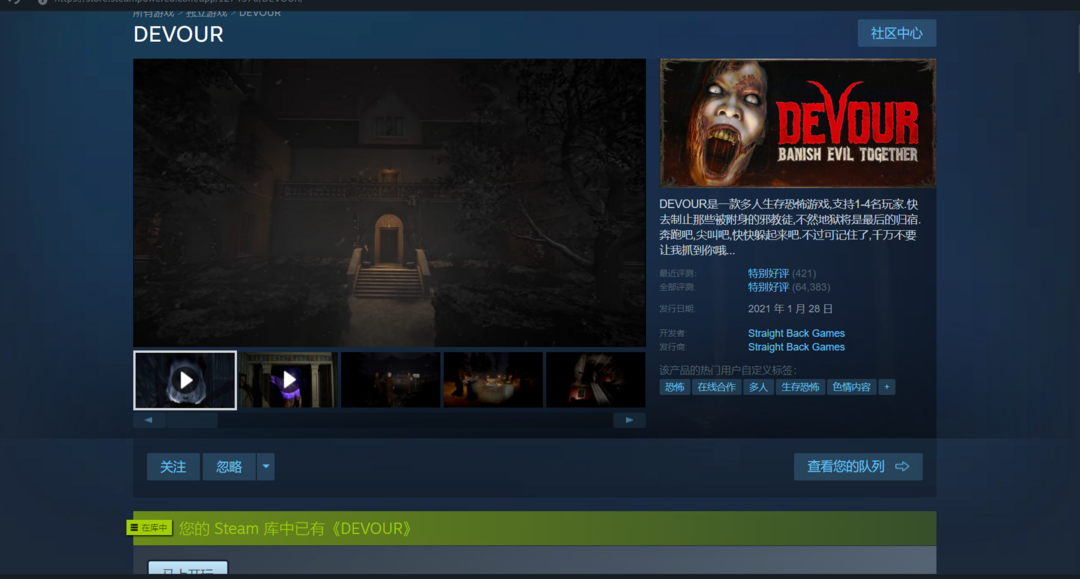
Task: Click the DEVOUR page title
Action: pyautogui.click(x=178, y=34)
